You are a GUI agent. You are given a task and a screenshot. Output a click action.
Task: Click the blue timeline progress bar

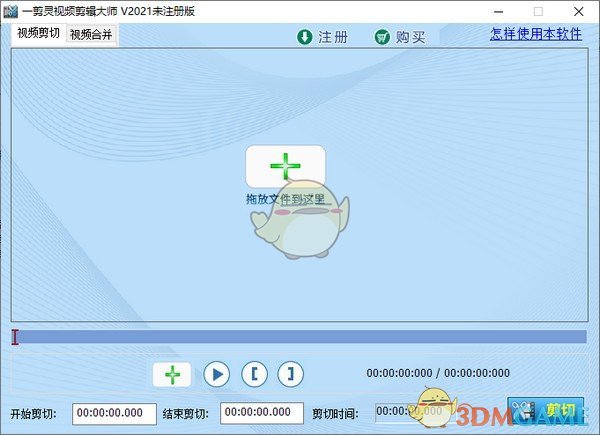pyautogui.click(x=300, y=337)
